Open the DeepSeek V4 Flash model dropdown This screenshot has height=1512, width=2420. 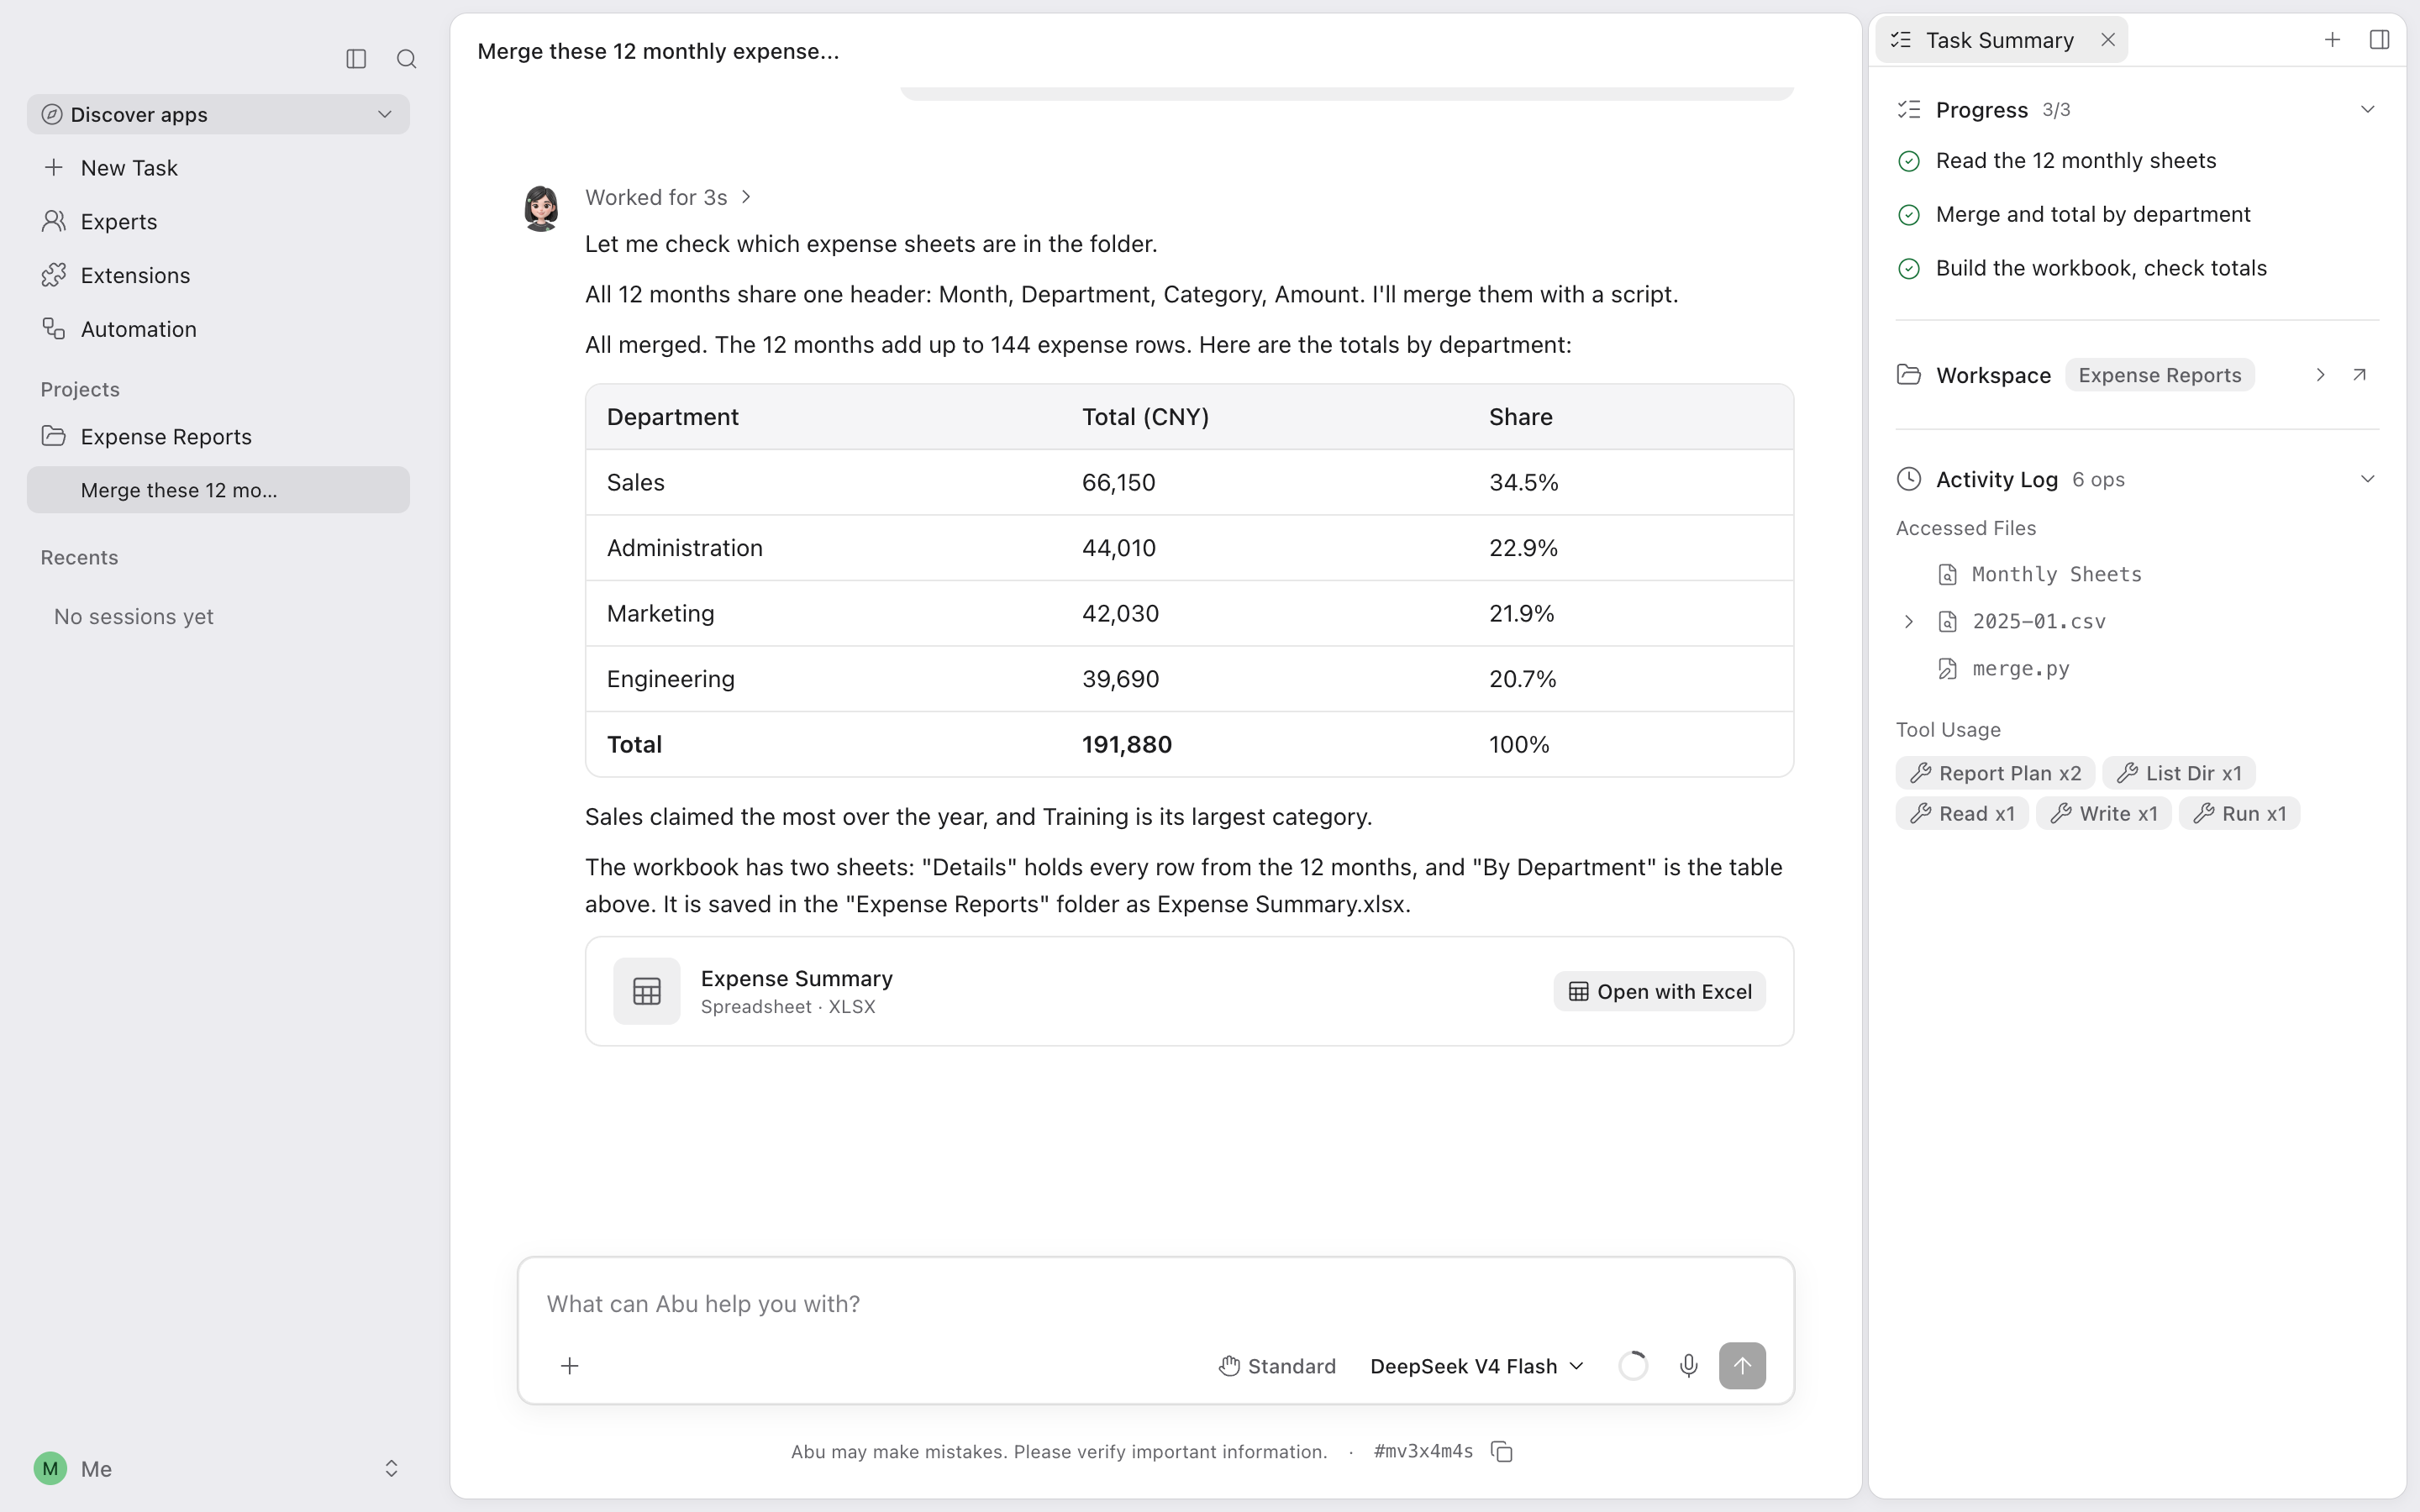click(1477, 1366)
